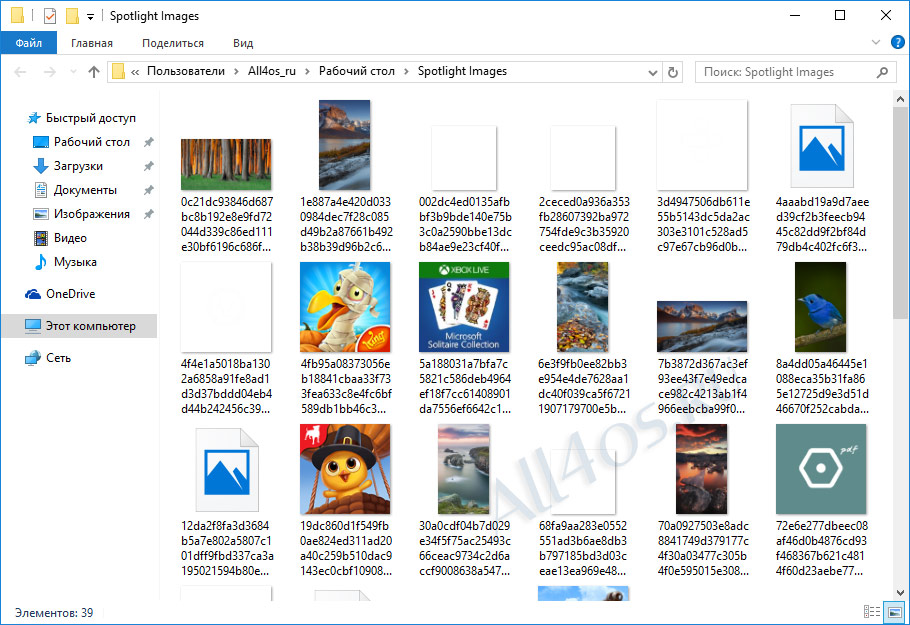
Task: Click the Properties quick access toolbar icon
Action: pos(50,16)
